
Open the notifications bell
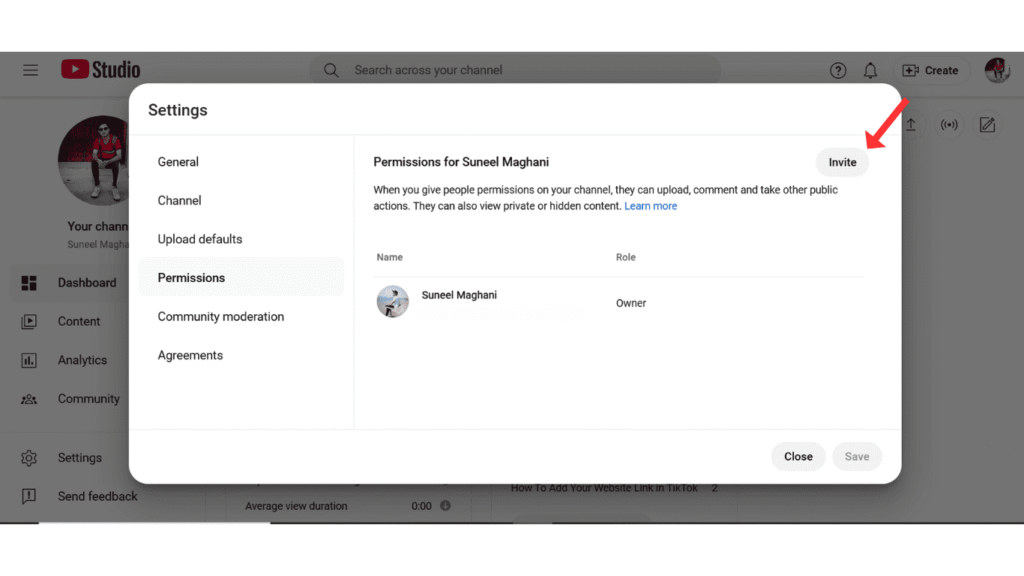[x=870, y=71]
